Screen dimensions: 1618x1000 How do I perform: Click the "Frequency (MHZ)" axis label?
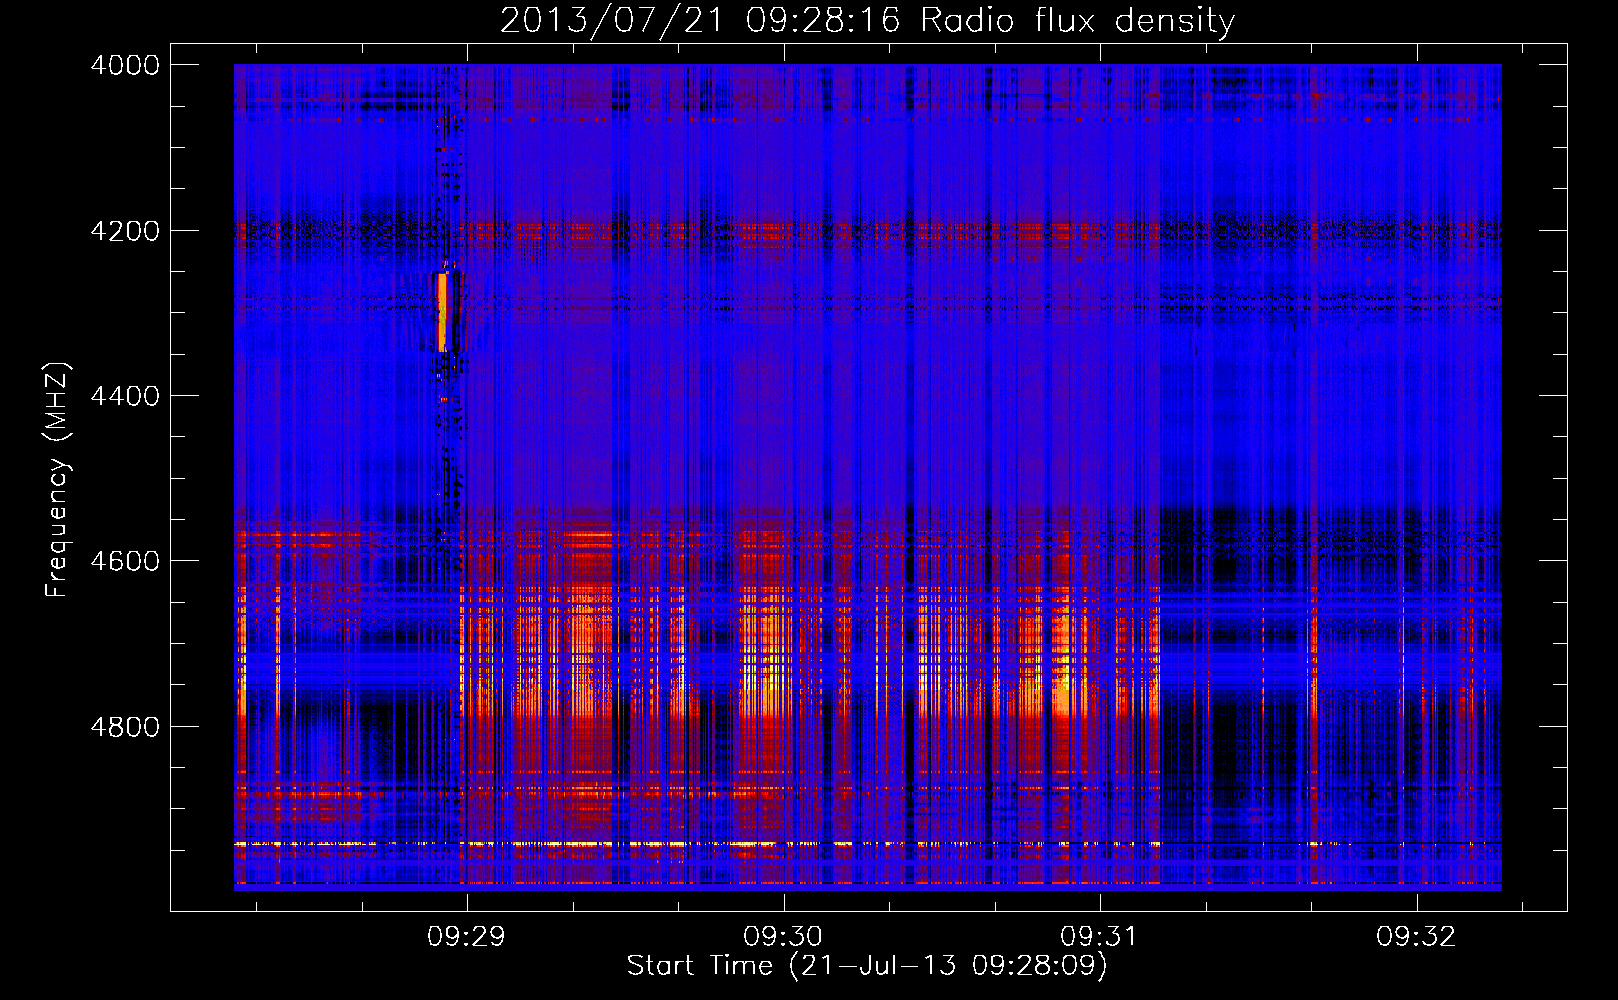56,480
